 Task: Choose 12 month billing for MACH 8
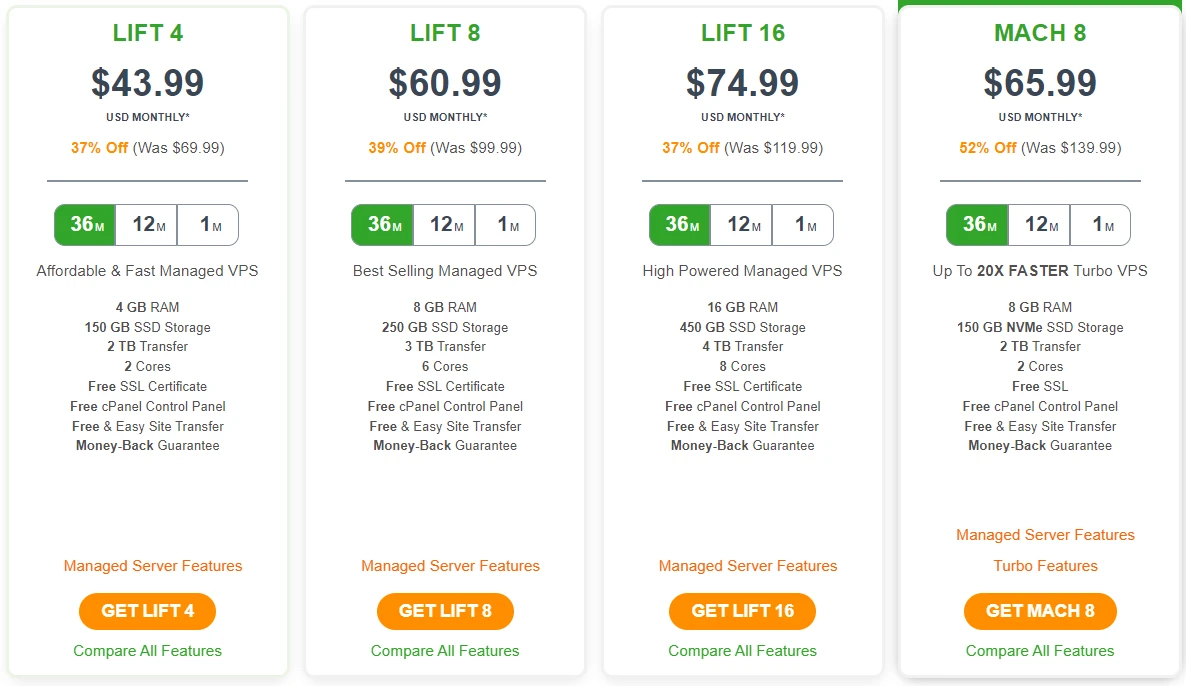pyautogui.click(x=1039, y=225)
